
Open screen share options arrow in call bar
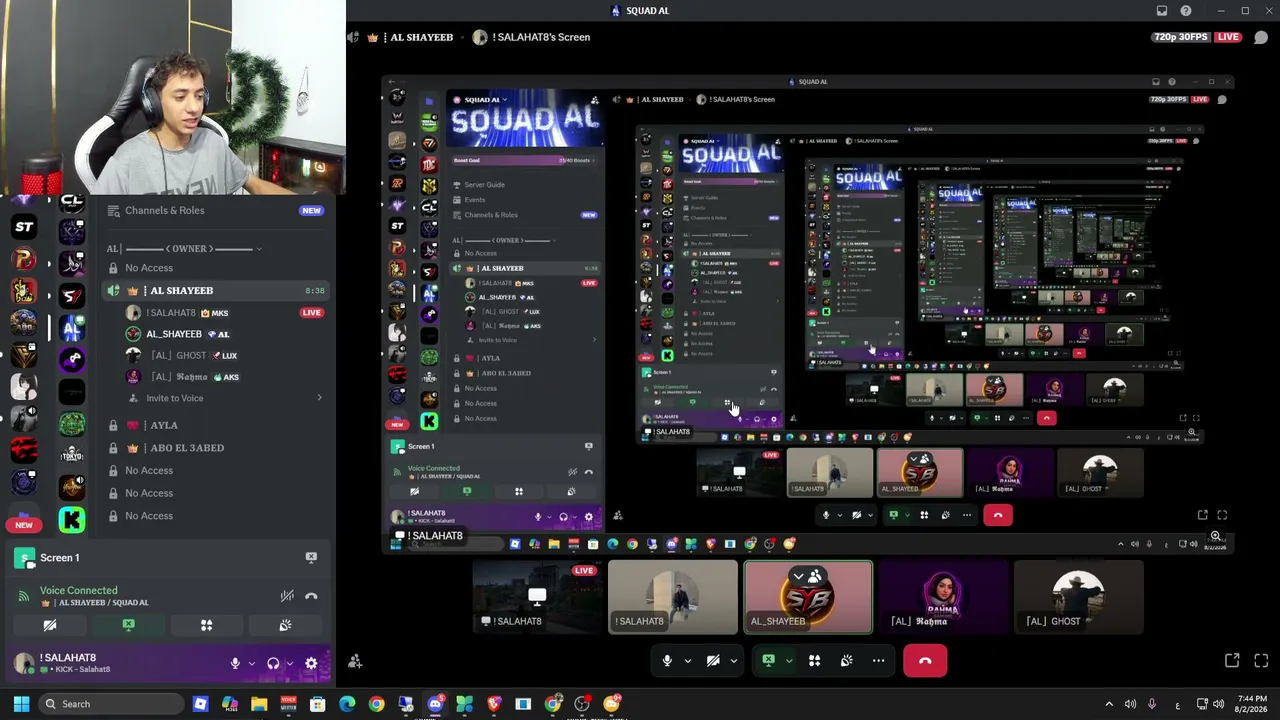[789, 661]
